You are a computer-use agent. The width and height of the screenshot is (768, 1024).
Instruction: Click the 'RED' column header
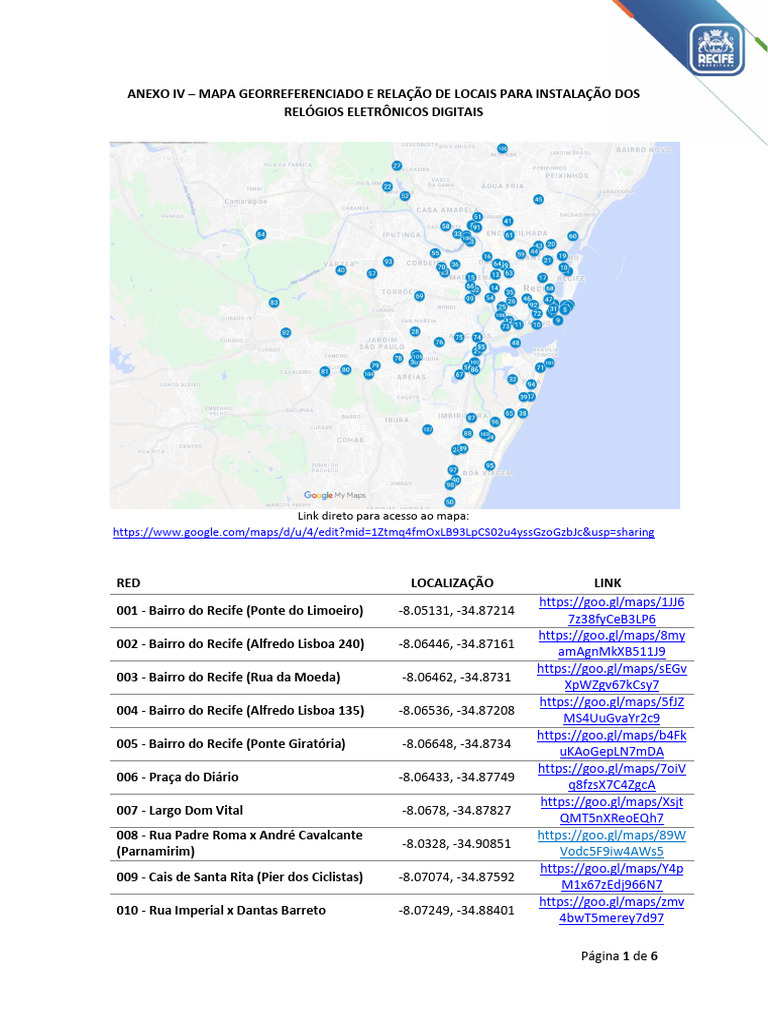tap(128, 583)
